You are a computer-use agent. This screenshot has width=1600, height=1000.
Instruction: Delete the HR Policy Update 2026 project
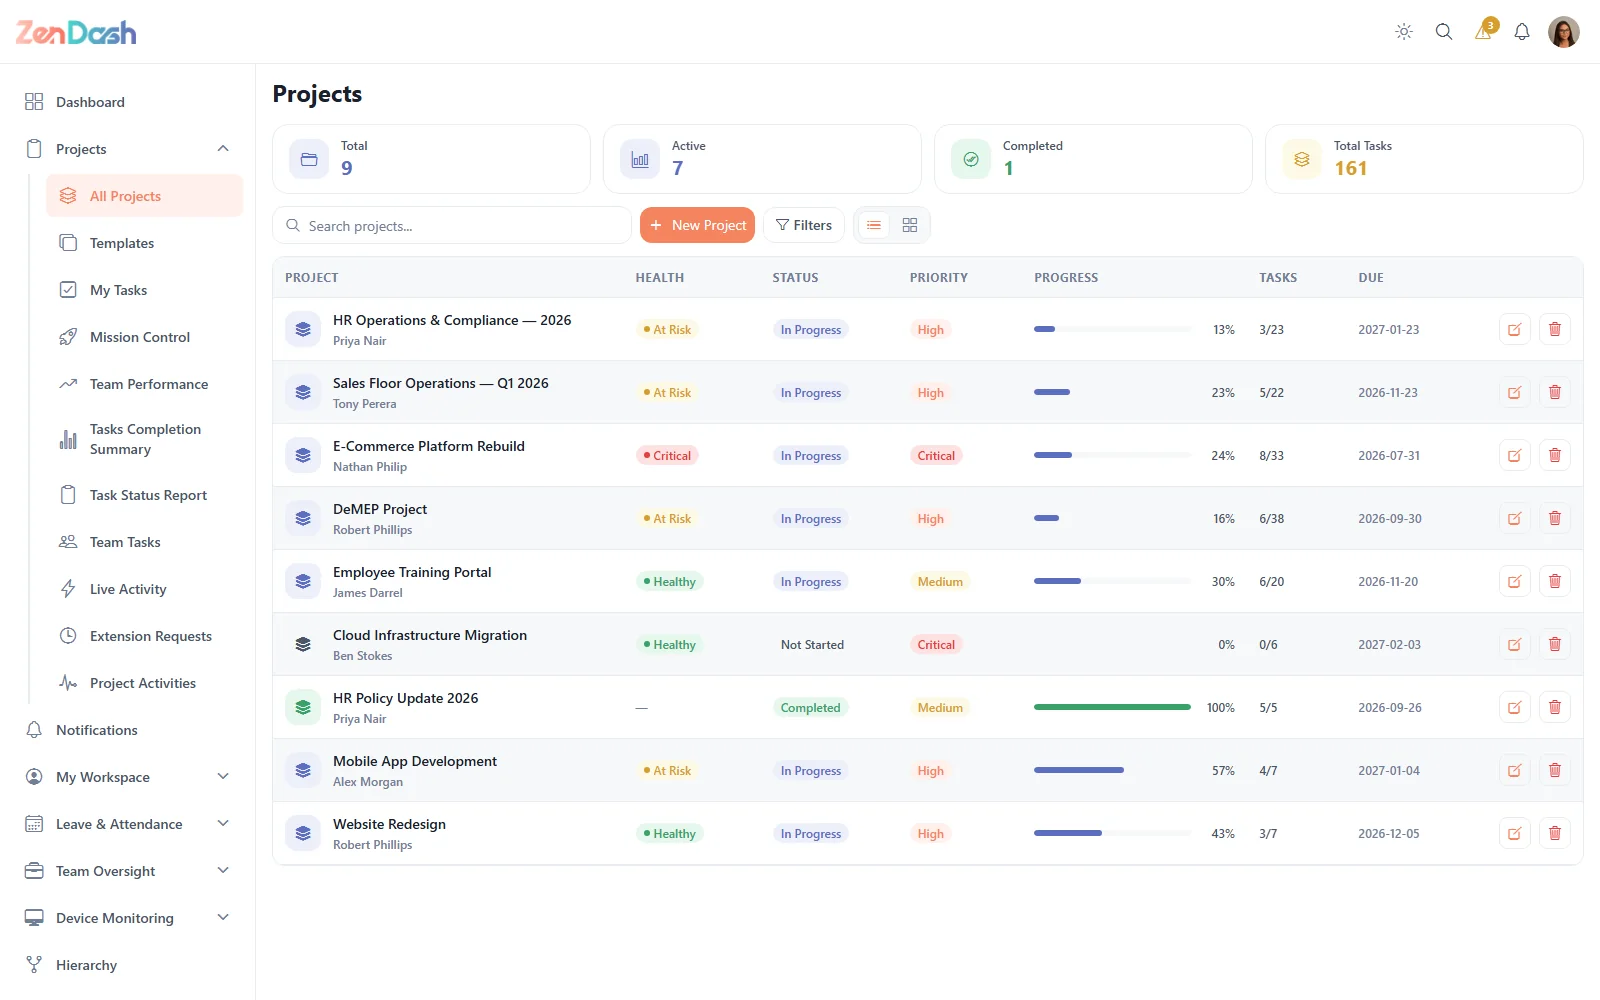[1555, 707]
